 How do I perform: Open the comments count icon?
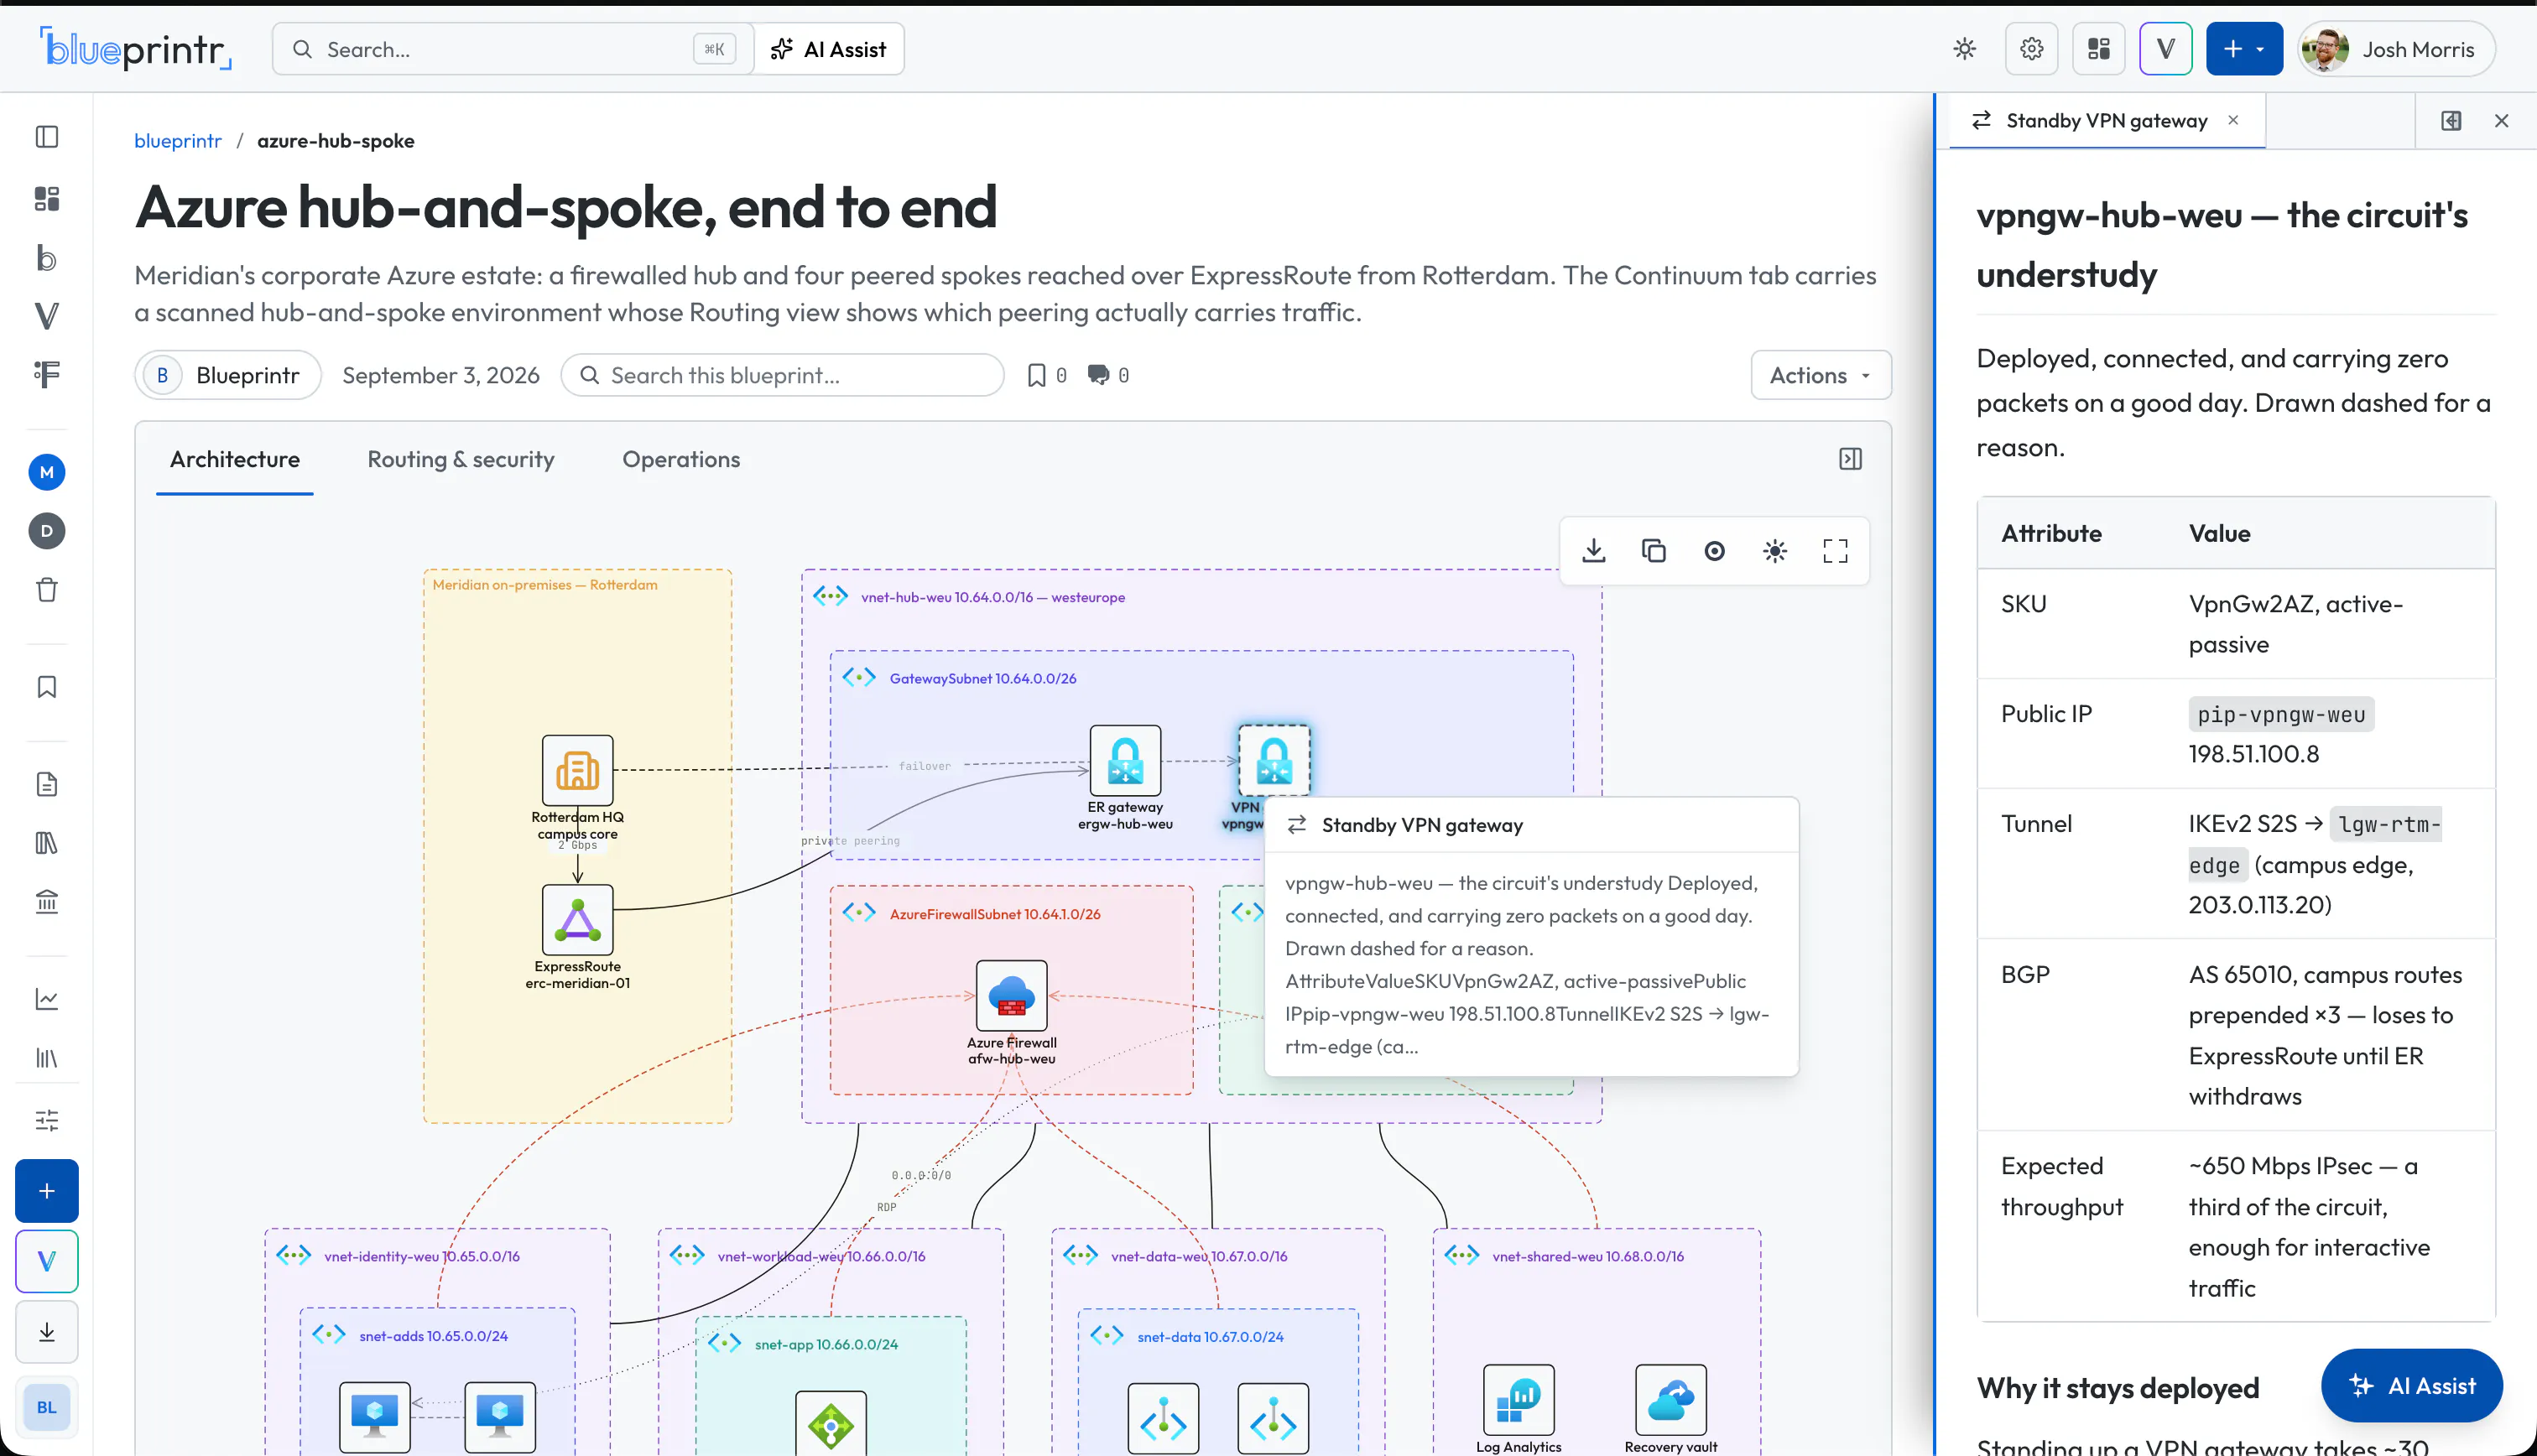click(x=1098, y=375)
